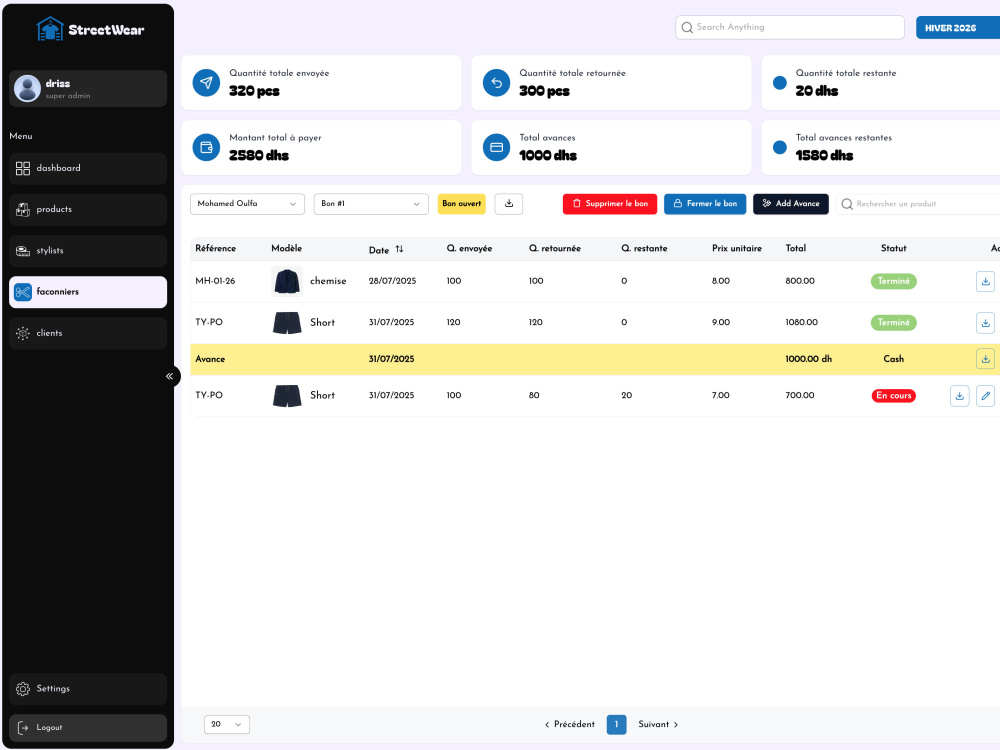
Task: Click the Statut column header
Action: click(x=893, y=249)
